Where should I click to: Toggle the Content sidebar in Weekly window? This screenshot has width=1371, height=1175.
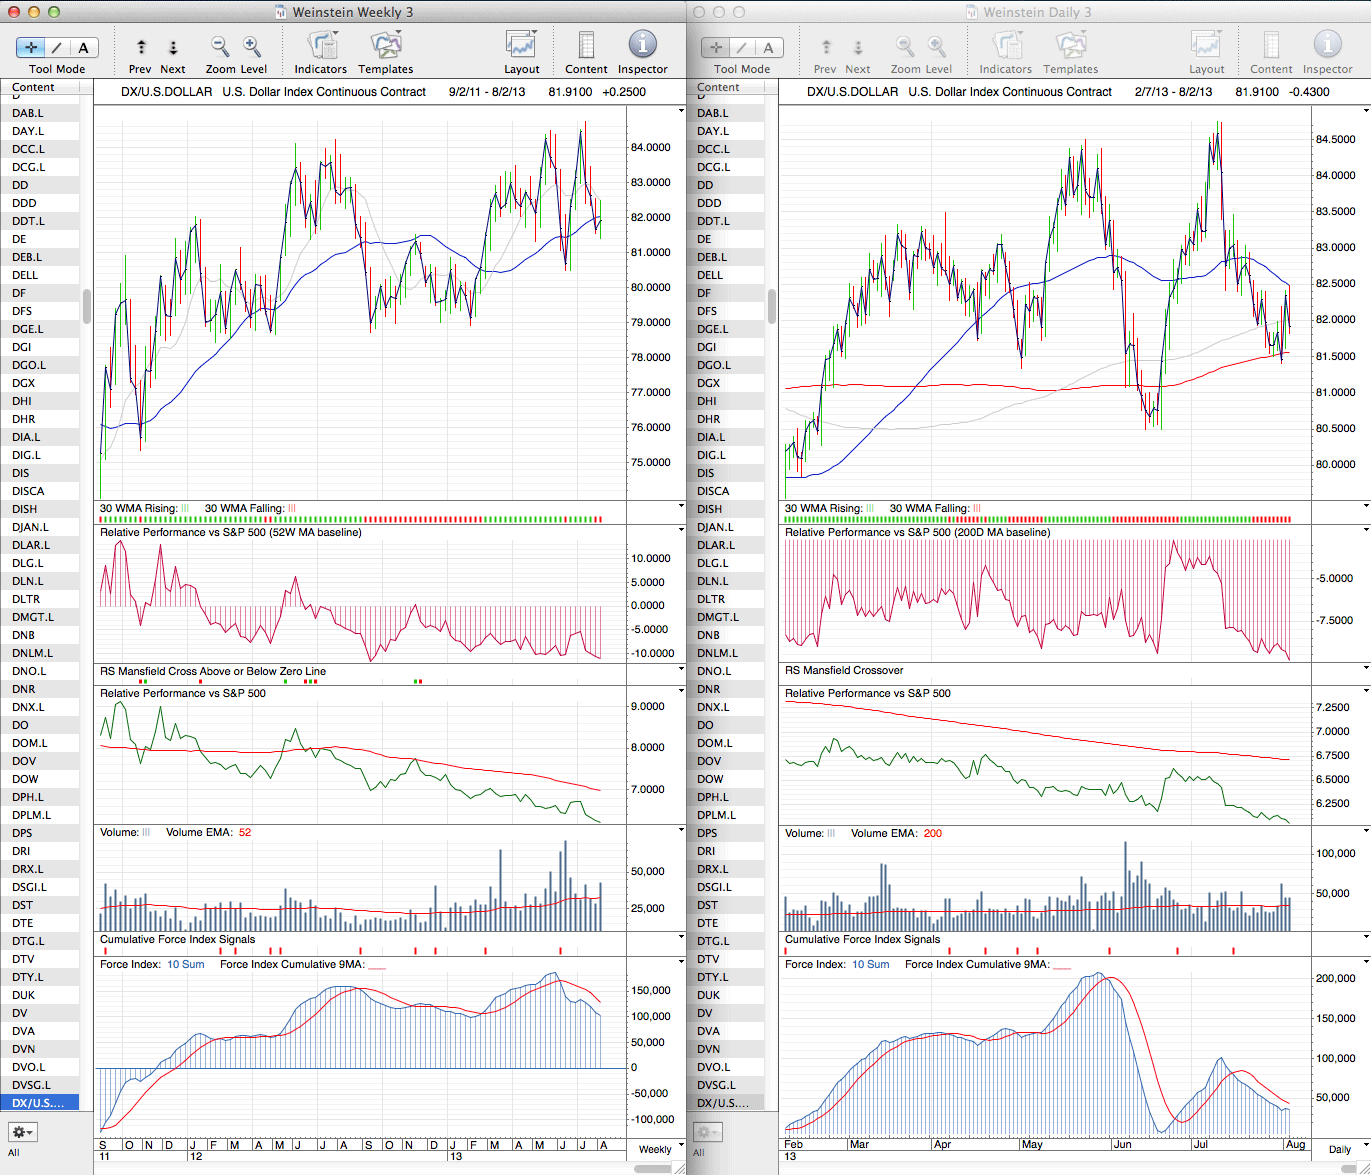pyautogui.click(x=586, y=47)
